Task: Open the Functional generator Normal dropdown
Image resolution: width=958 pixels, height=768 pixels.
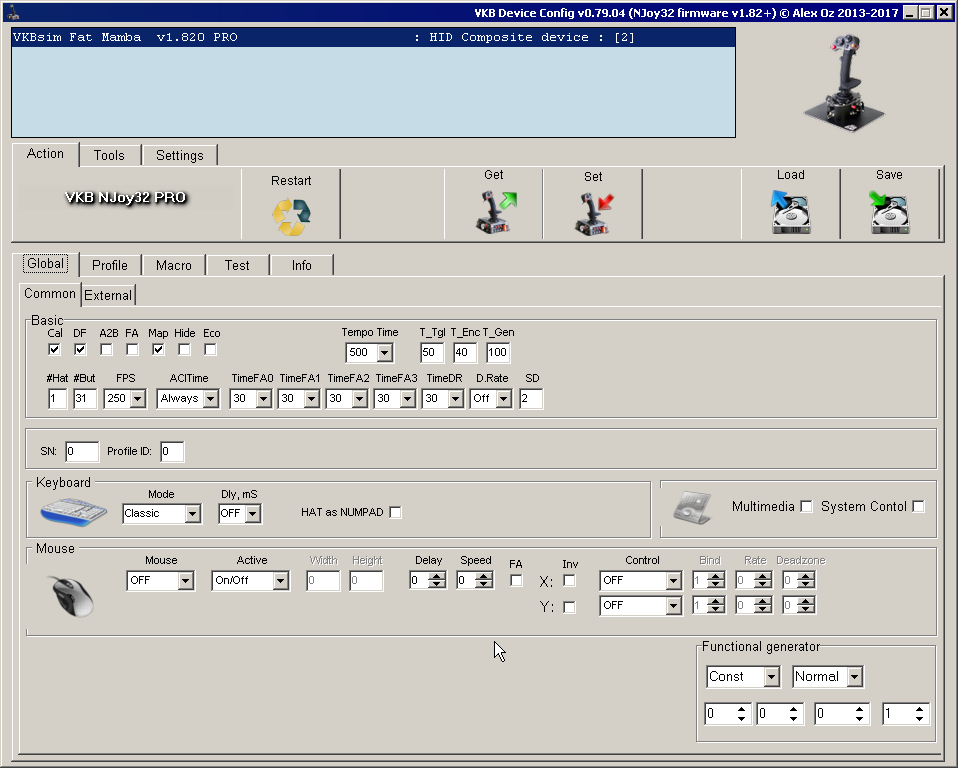Action: (x=855, y=677)
